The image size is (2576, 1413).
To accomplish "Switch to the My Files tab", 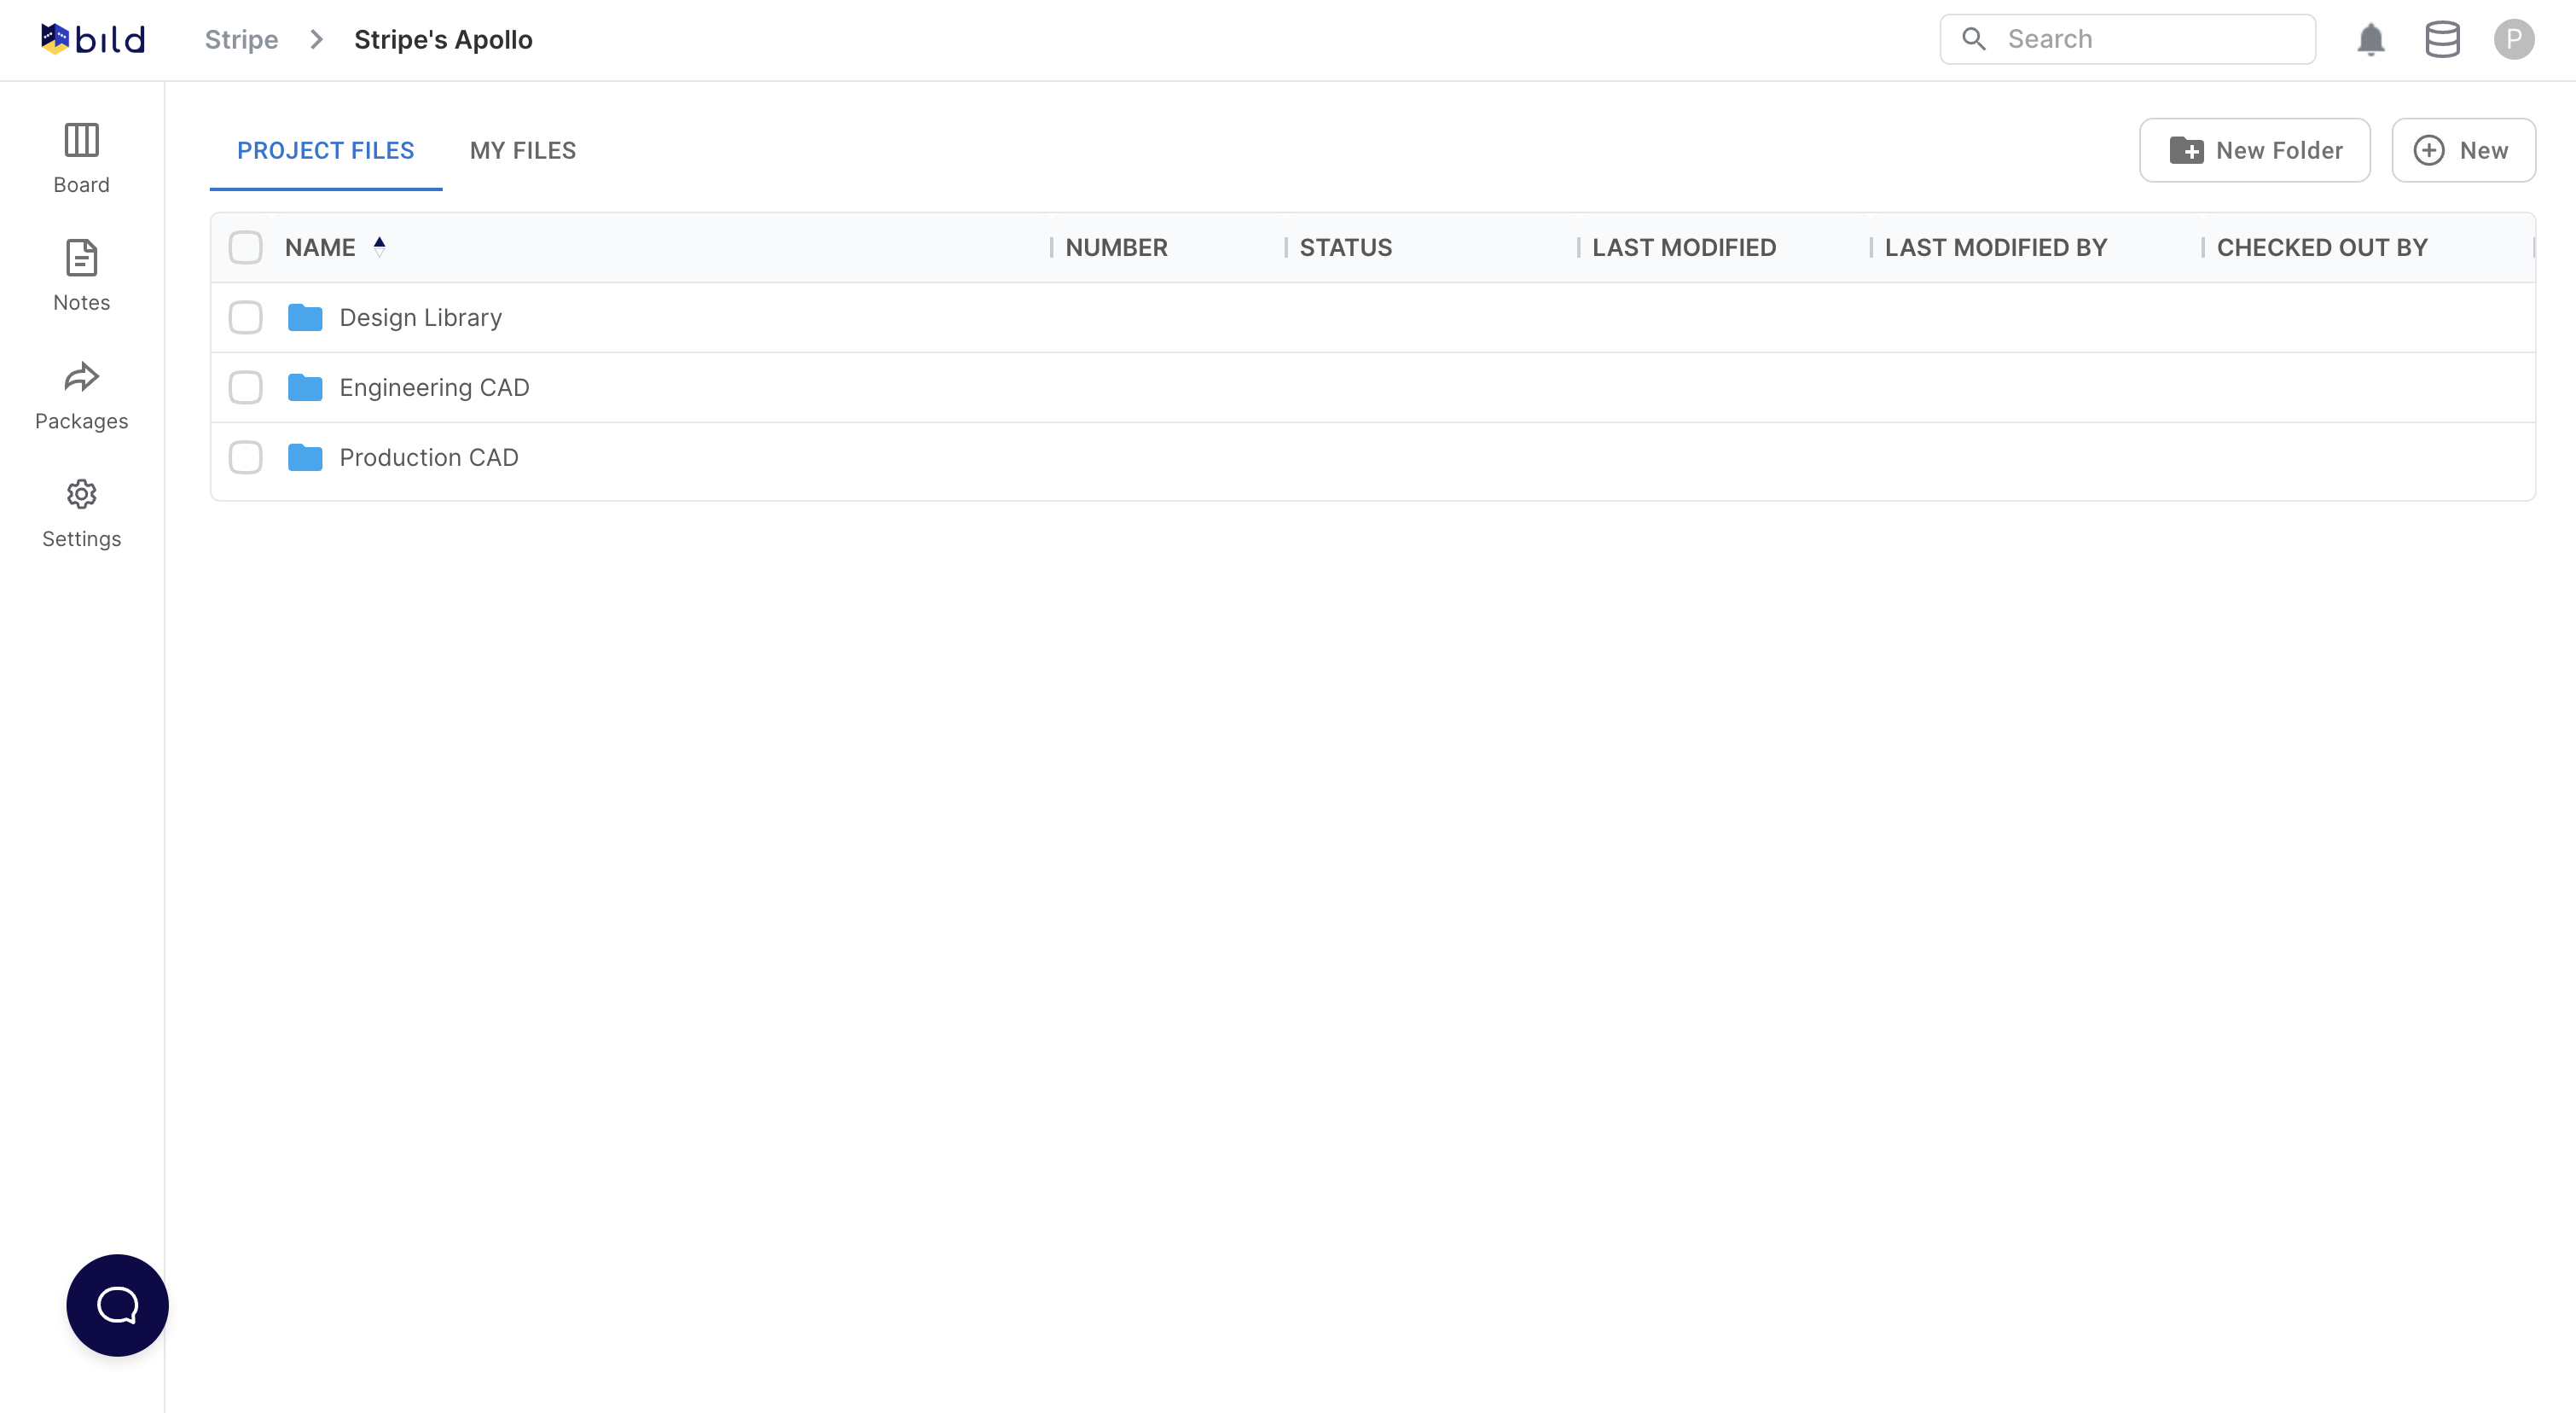I will pyautogui.click(x=522, y=150).
